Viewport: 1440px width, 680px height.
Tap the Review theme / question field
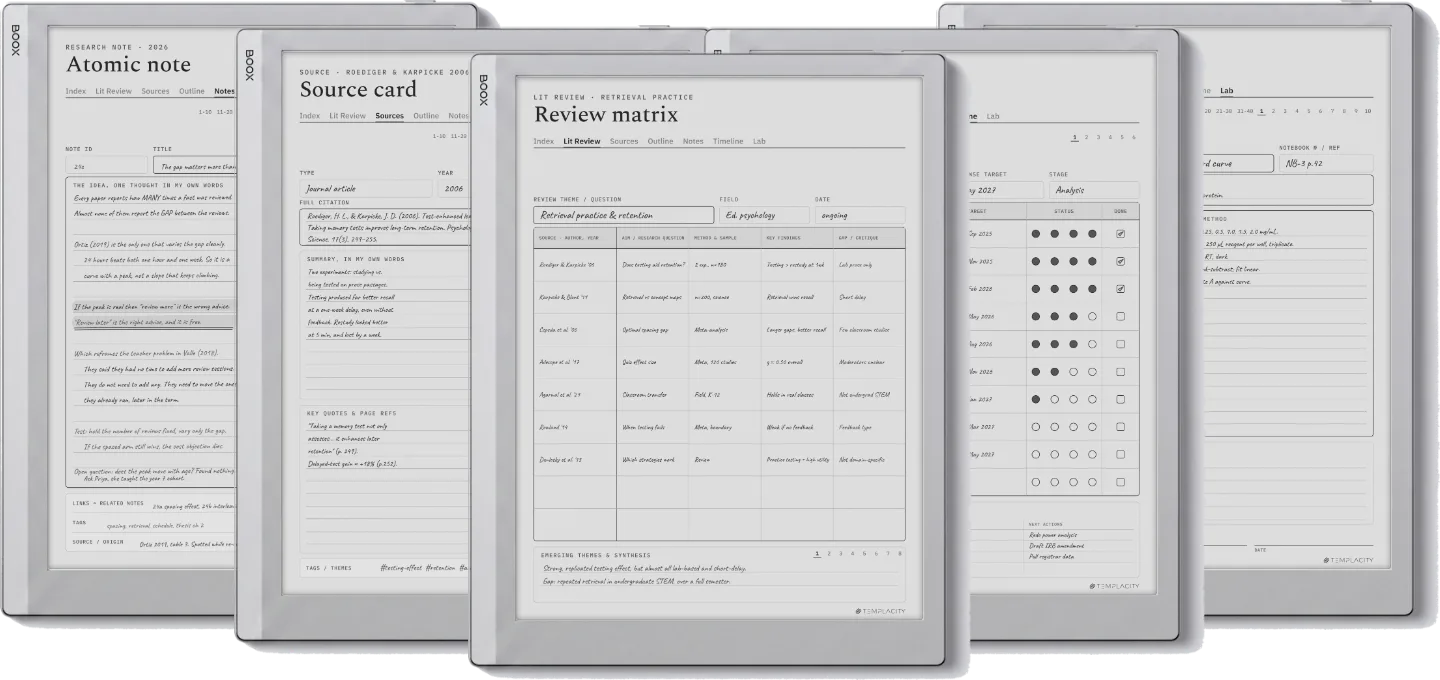(624, 215)
